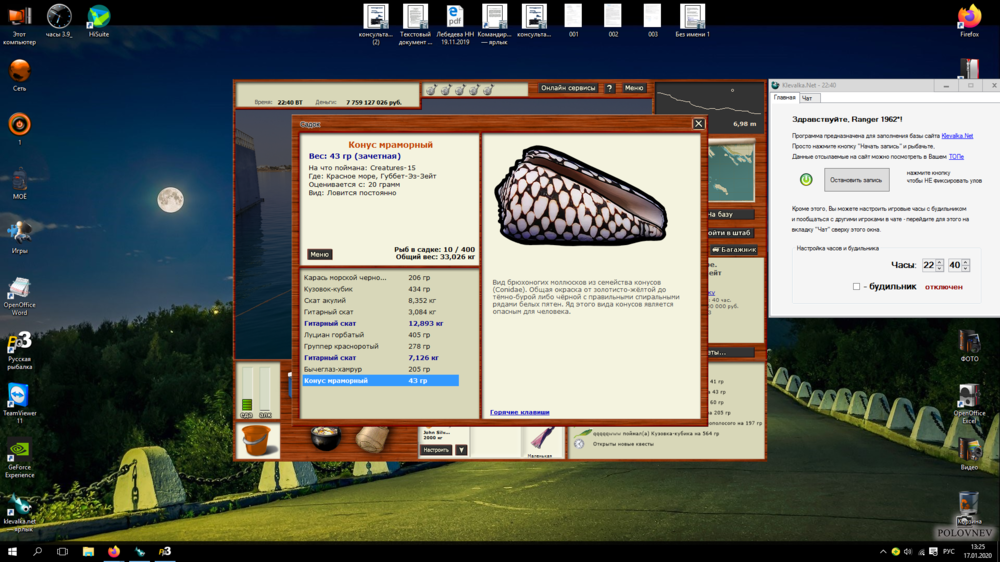Expand the dropdown arrow beside Настроить
Image resolution: width=1000 pixels, height=562 pixels.
coord(461,450)
